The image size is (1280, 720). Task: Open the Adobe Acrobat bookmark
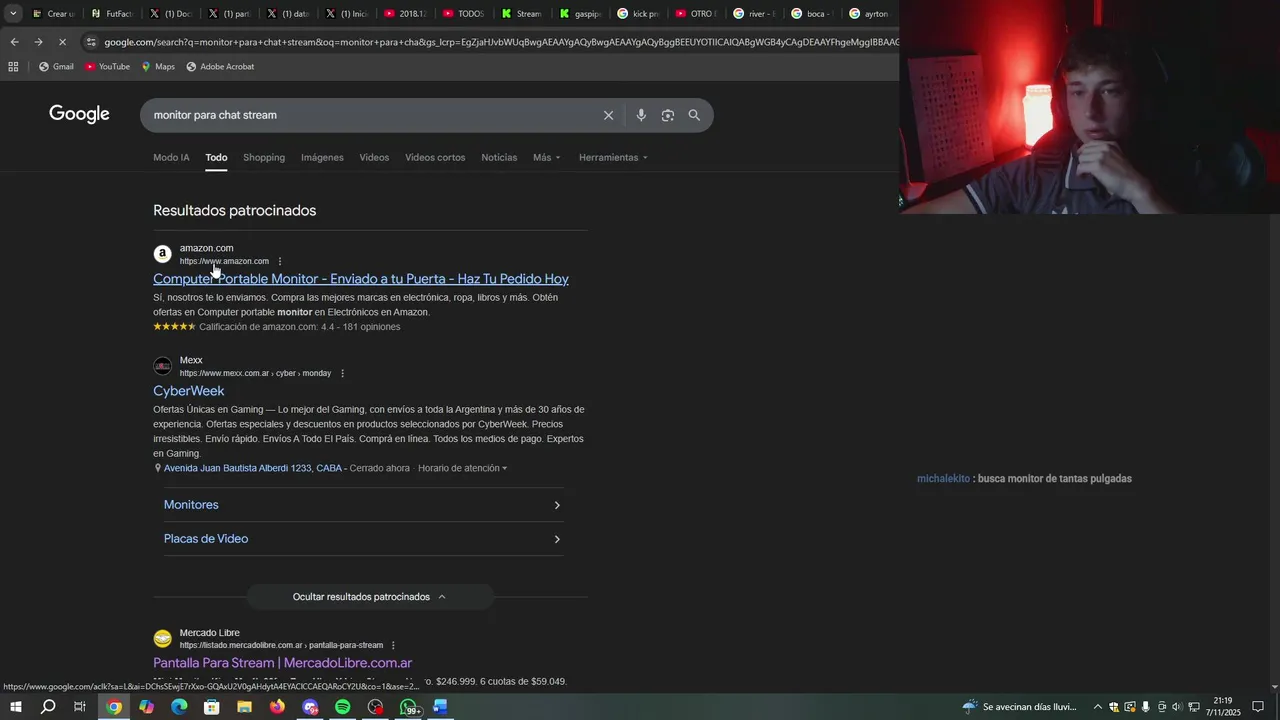(x=220, y=67)
